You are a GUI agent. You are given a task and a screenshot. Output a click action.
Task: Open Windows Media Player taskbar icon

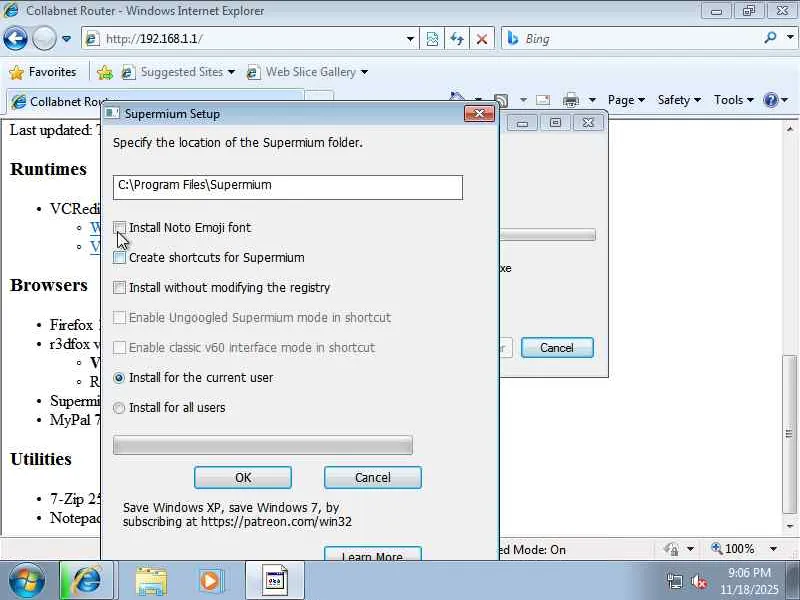[210, 581]
